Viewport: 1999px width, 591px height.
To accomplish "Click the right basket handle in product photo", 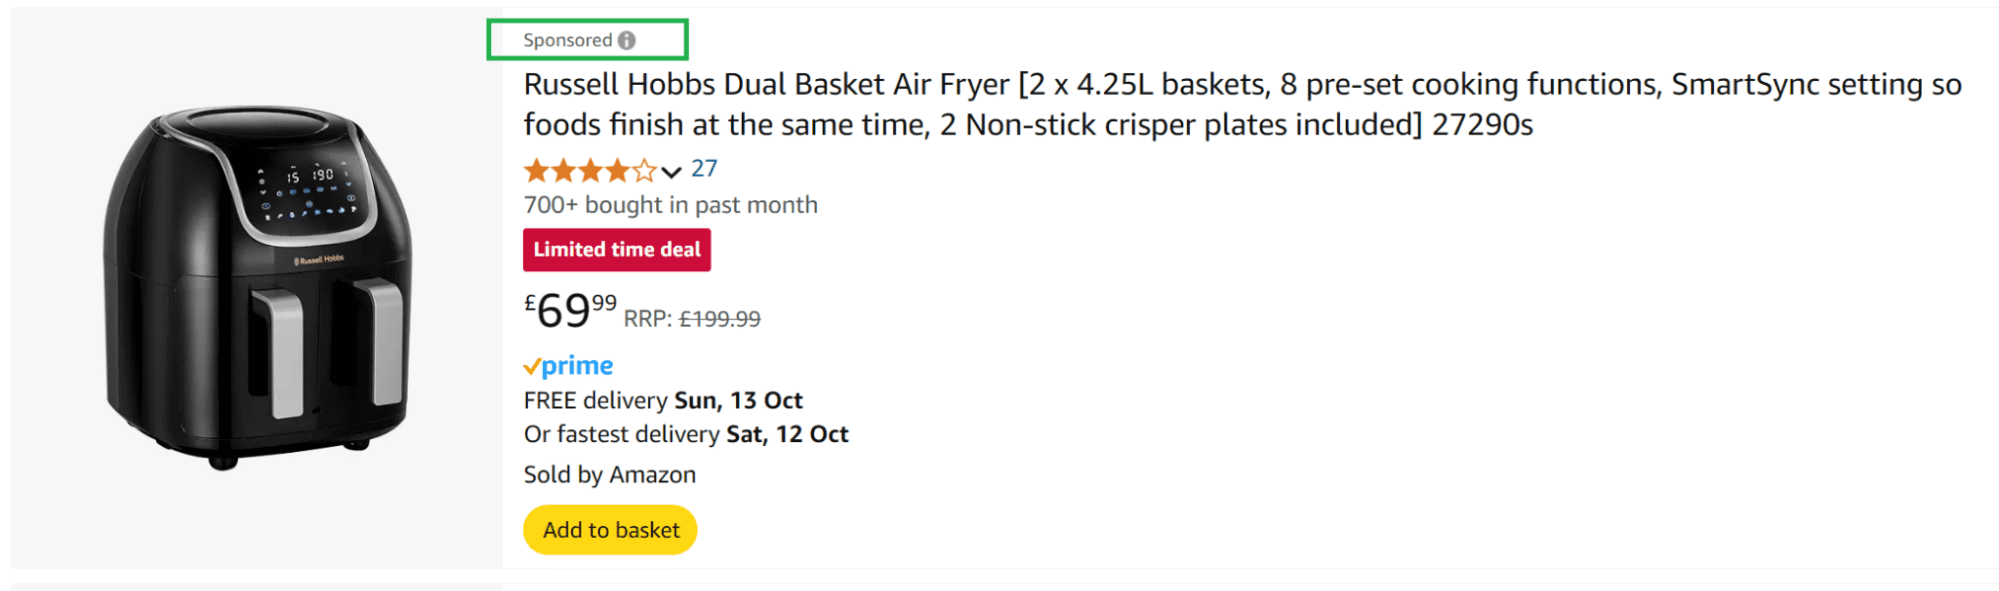I will pos(383,340).
